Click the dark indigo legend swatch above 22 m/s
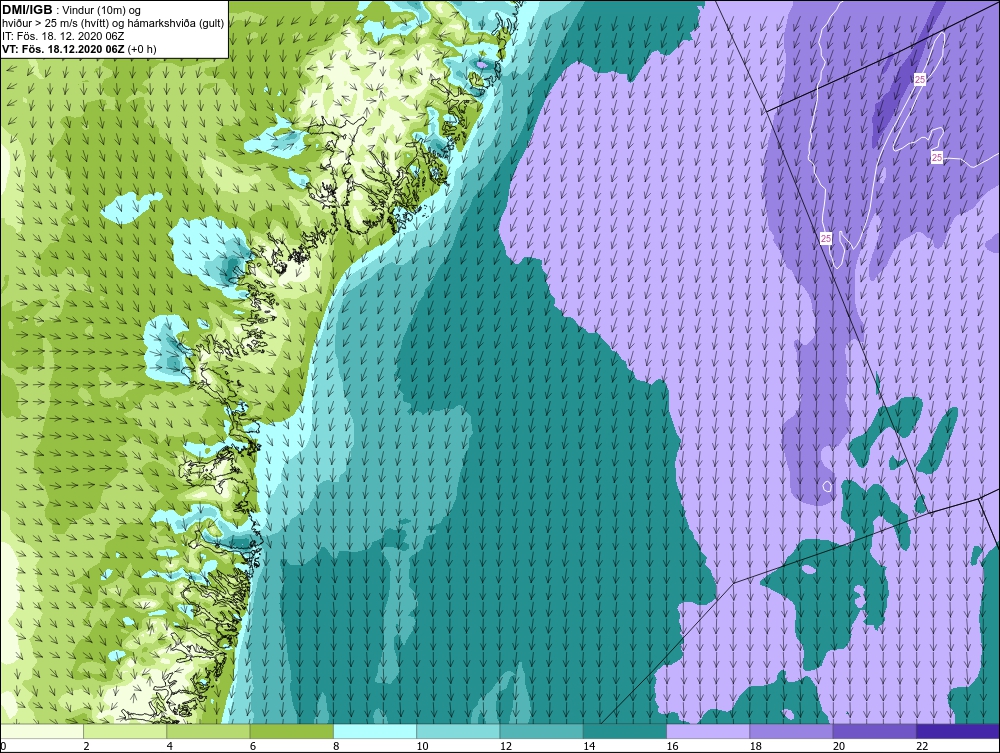Screen dimensions: 1000x753 tap(957, 731)
